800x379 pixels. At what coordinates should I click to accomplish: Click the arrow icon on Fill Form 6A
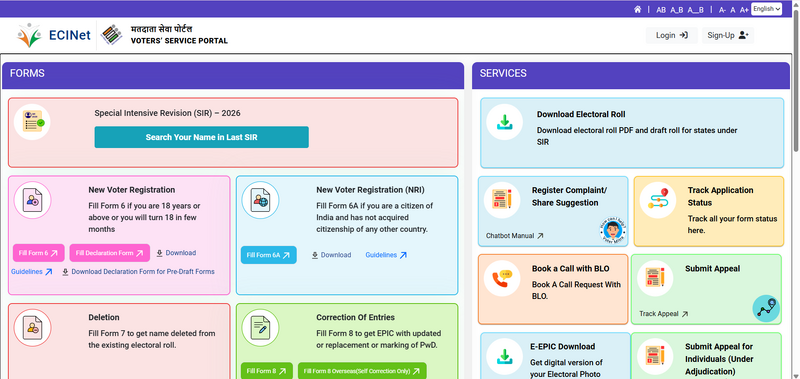point(286,255)
